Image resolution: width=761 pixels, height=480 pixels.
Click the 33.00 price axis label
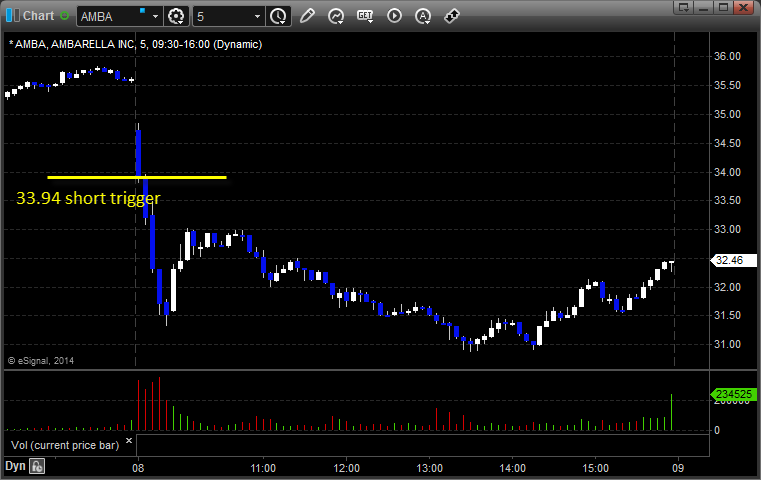(x=727, y=229)
